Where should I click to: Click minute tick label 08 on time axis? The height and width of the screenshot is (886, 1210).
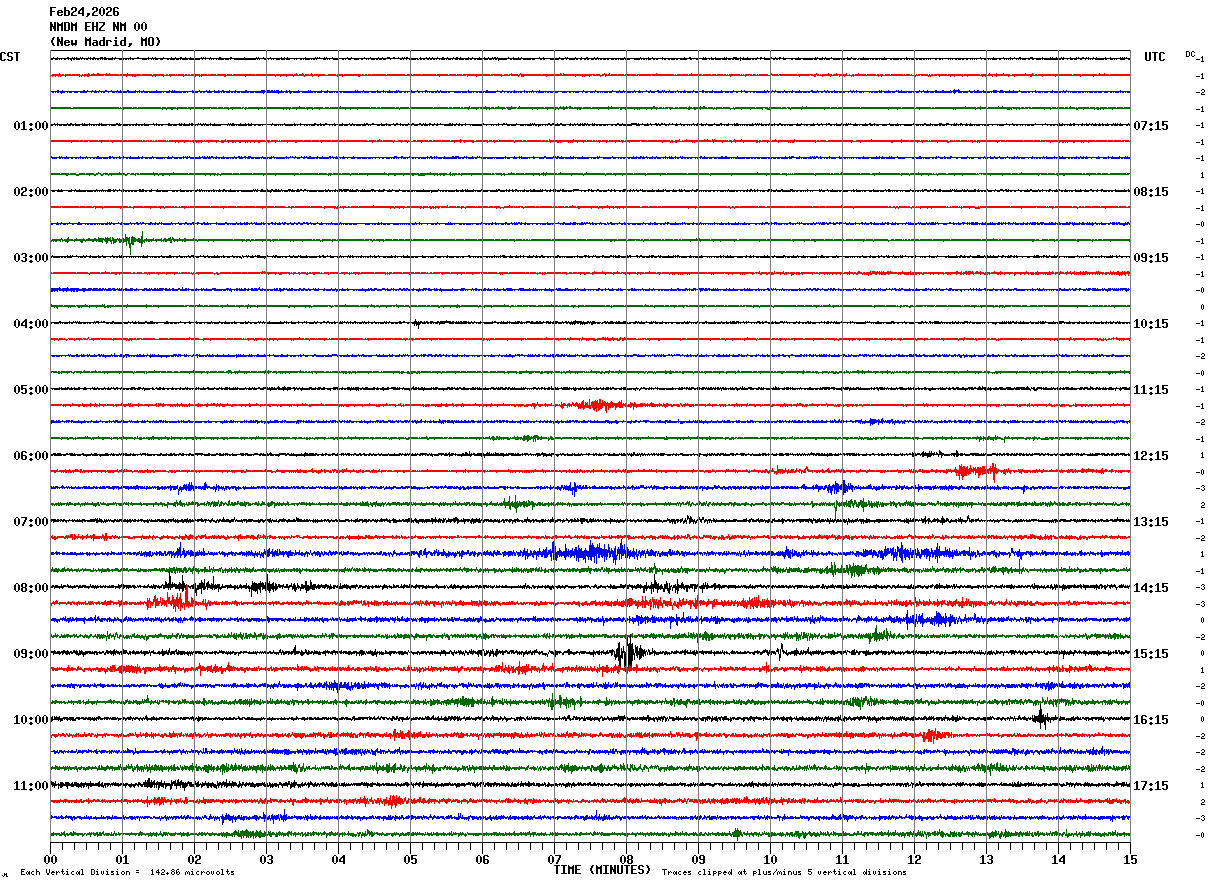626,859
